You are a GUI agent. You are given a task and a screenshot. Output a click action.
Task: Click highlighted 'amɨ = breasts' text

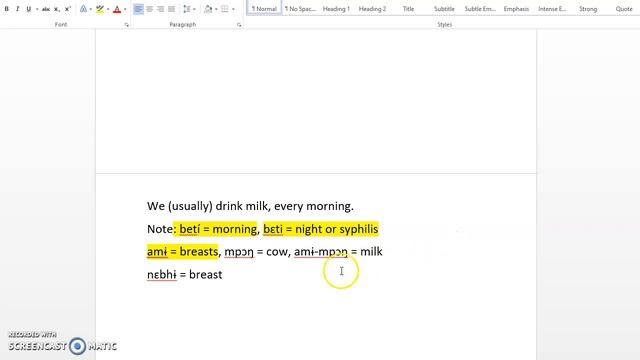(182, 251)
